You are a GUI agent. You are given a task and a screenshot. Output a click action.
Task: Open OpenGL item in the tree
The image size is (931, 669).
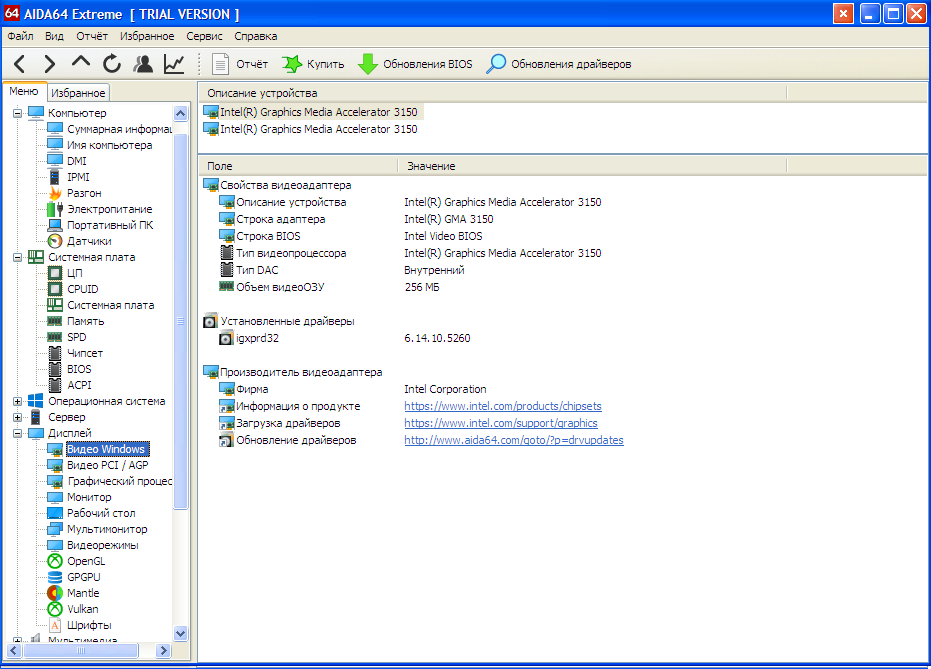point(86,561)
